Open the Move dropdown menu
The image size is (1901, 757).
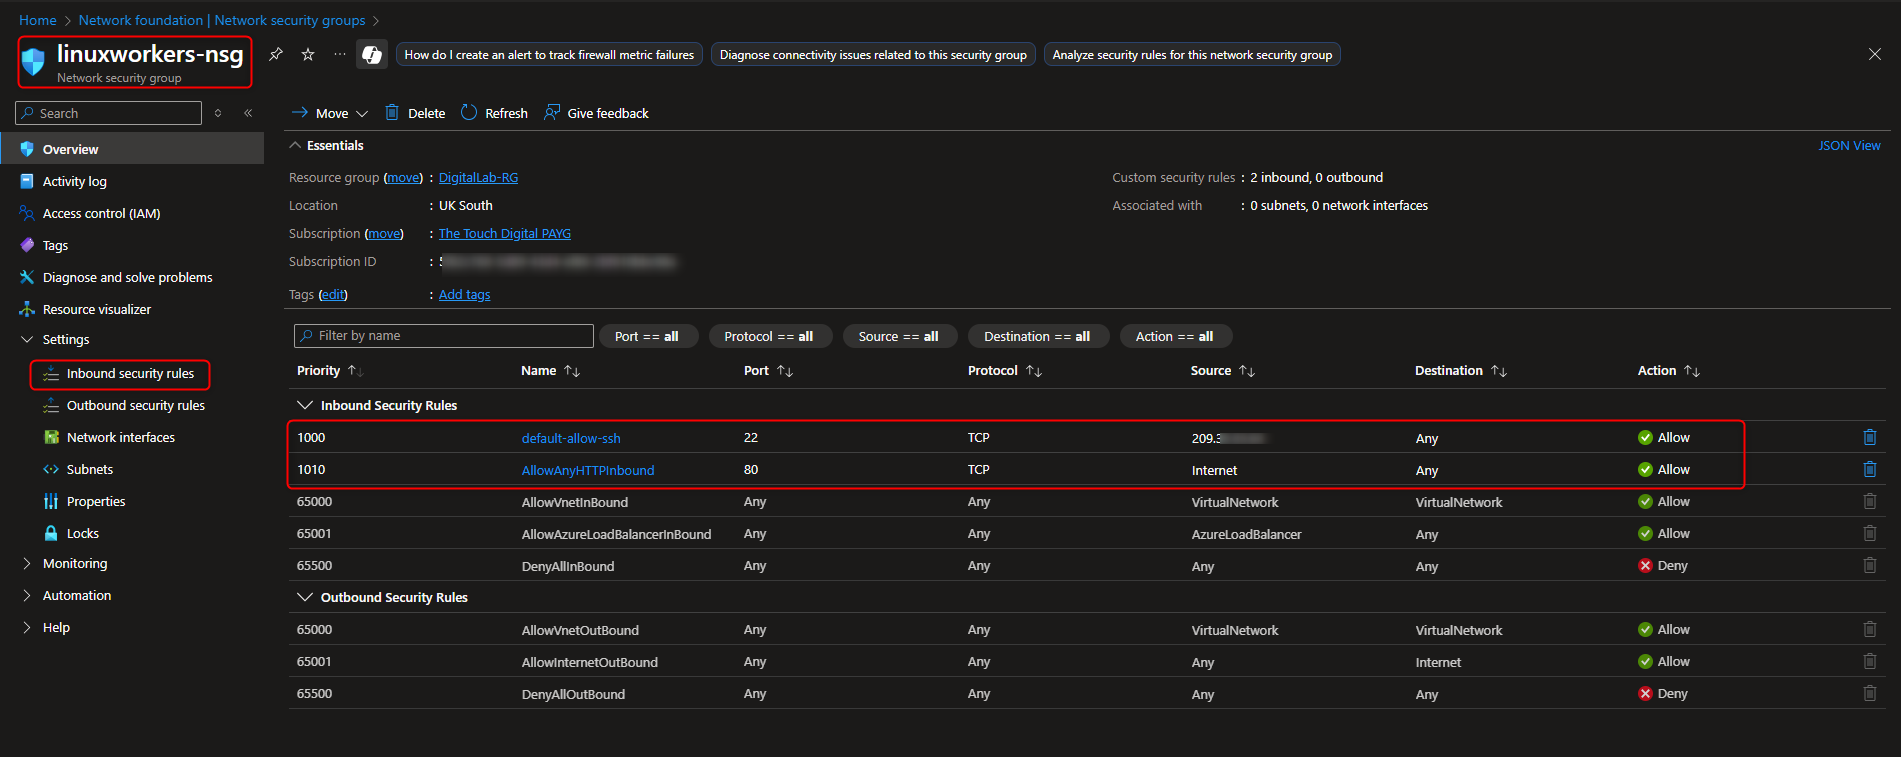click(330, 113)
